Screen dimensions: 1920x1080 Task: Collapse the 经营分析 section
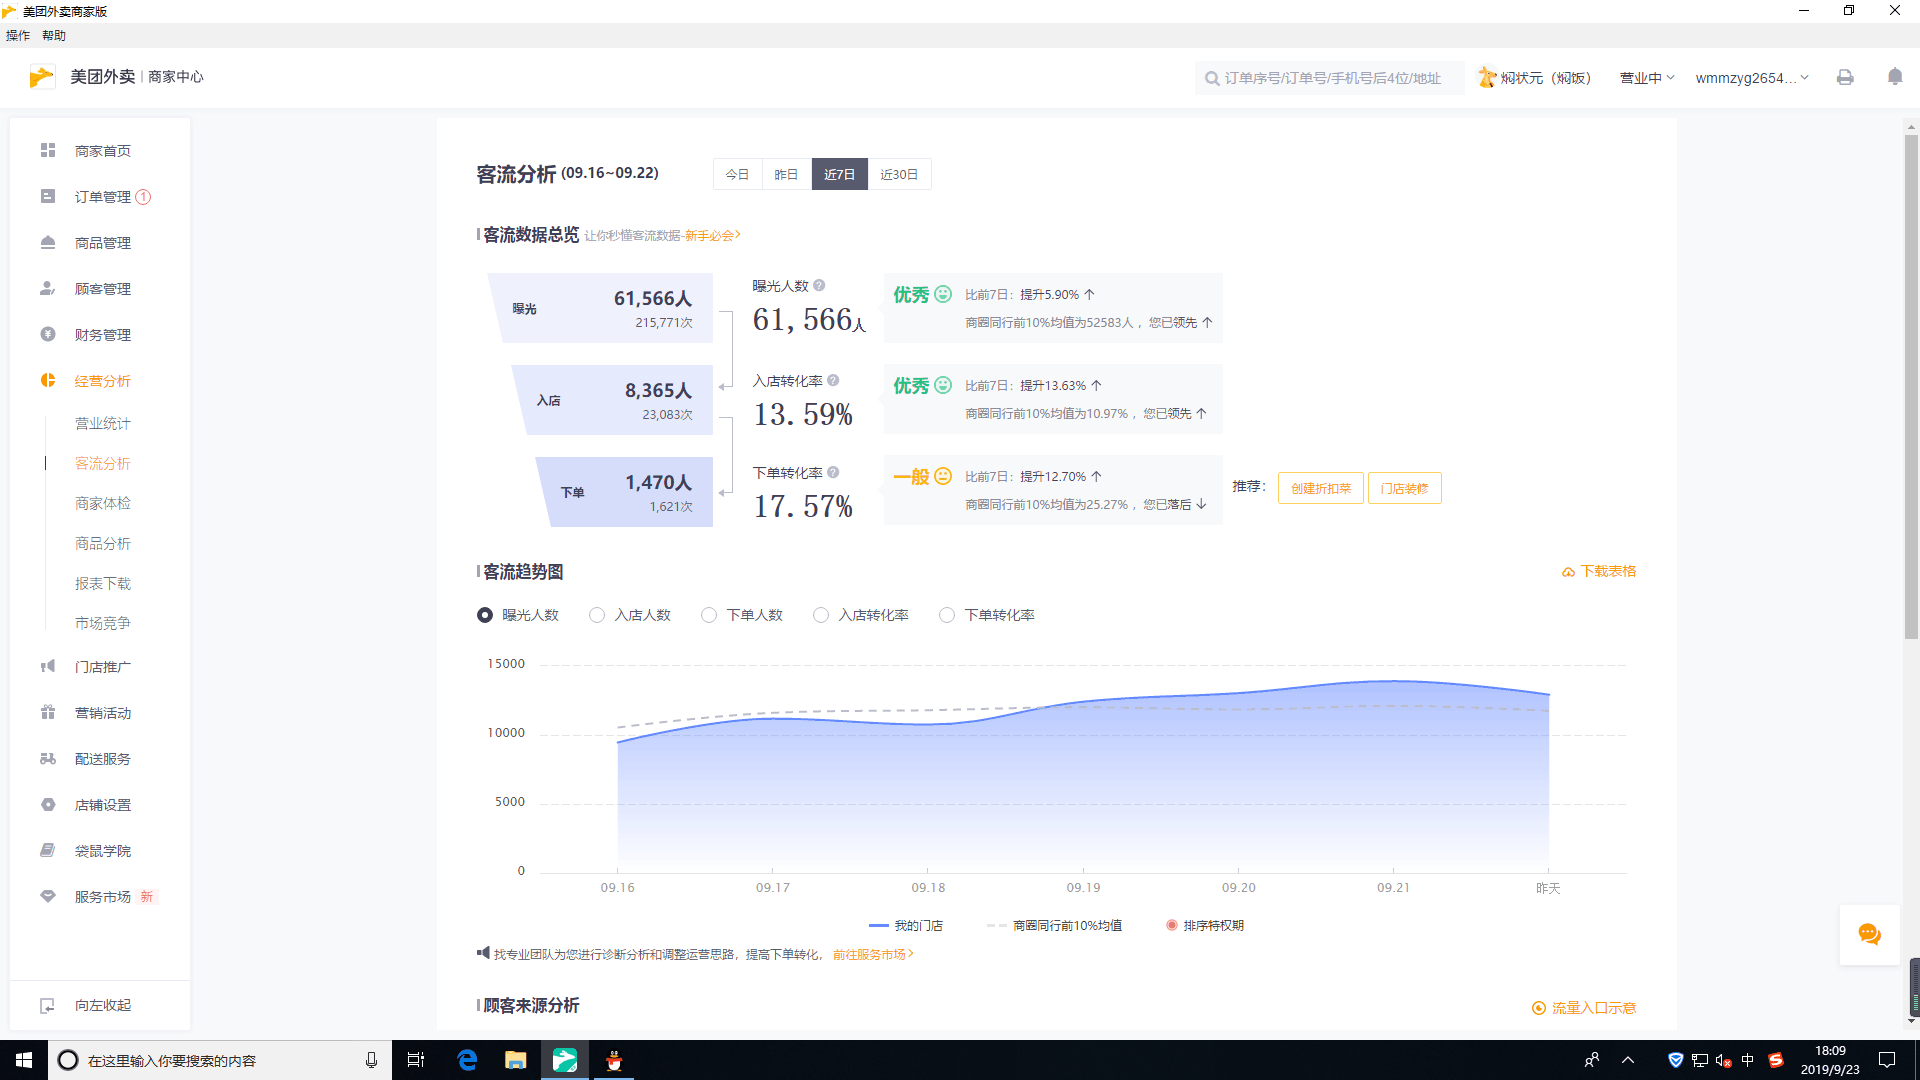click(102, 381)
